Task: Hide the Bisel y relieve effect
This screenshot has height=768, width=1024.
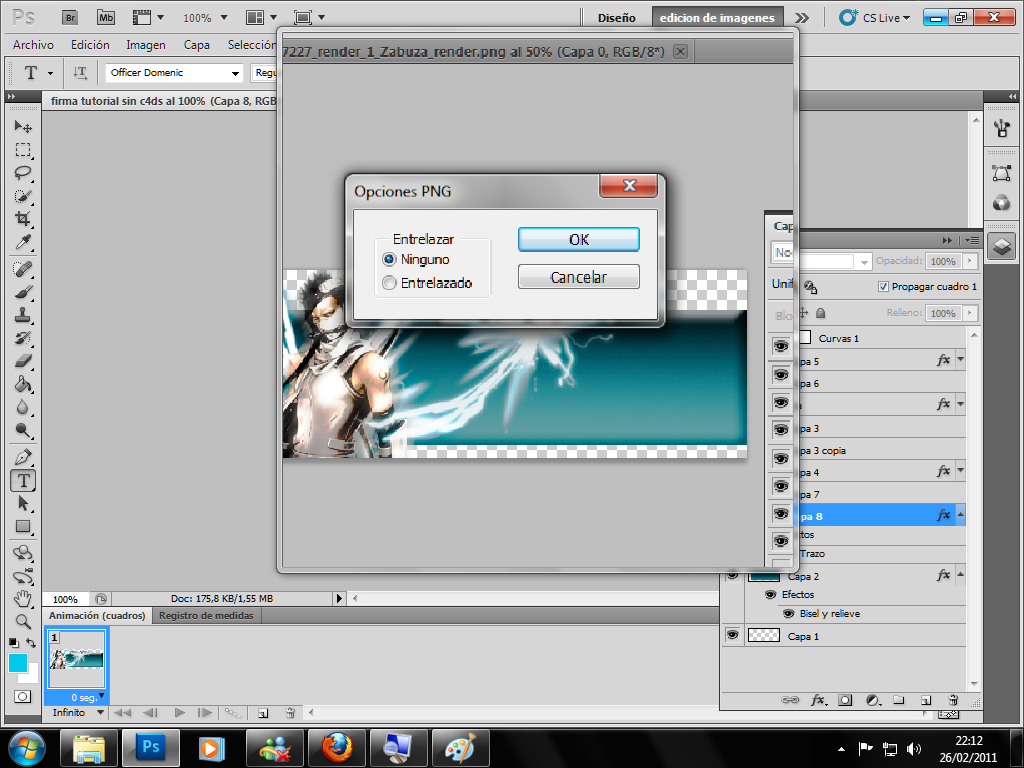Action: [x=789, y=614]
